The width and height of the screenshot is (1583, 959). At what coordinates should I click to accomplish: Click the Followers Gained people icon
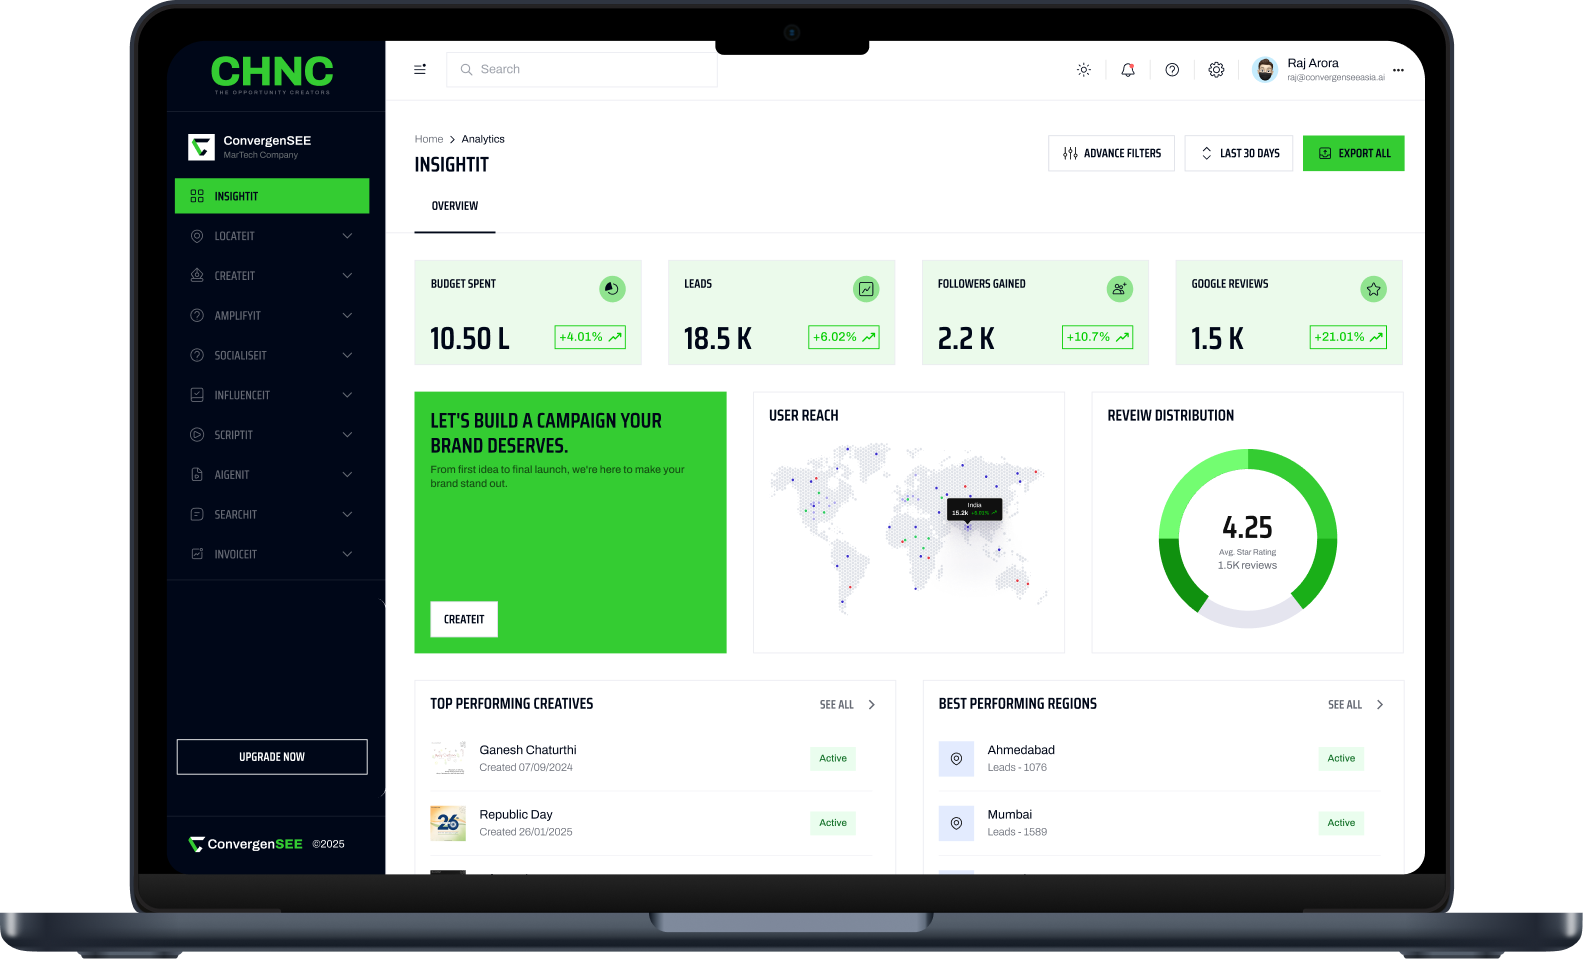(x=1120, y=289)
